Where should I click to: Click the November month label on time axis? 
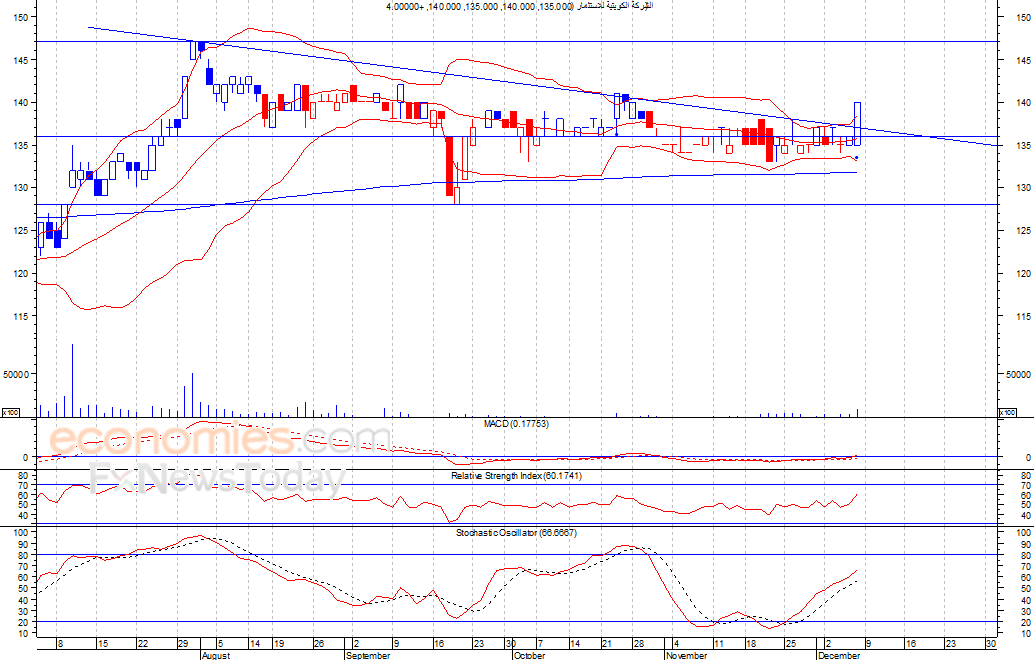click(x=686, y=656)
